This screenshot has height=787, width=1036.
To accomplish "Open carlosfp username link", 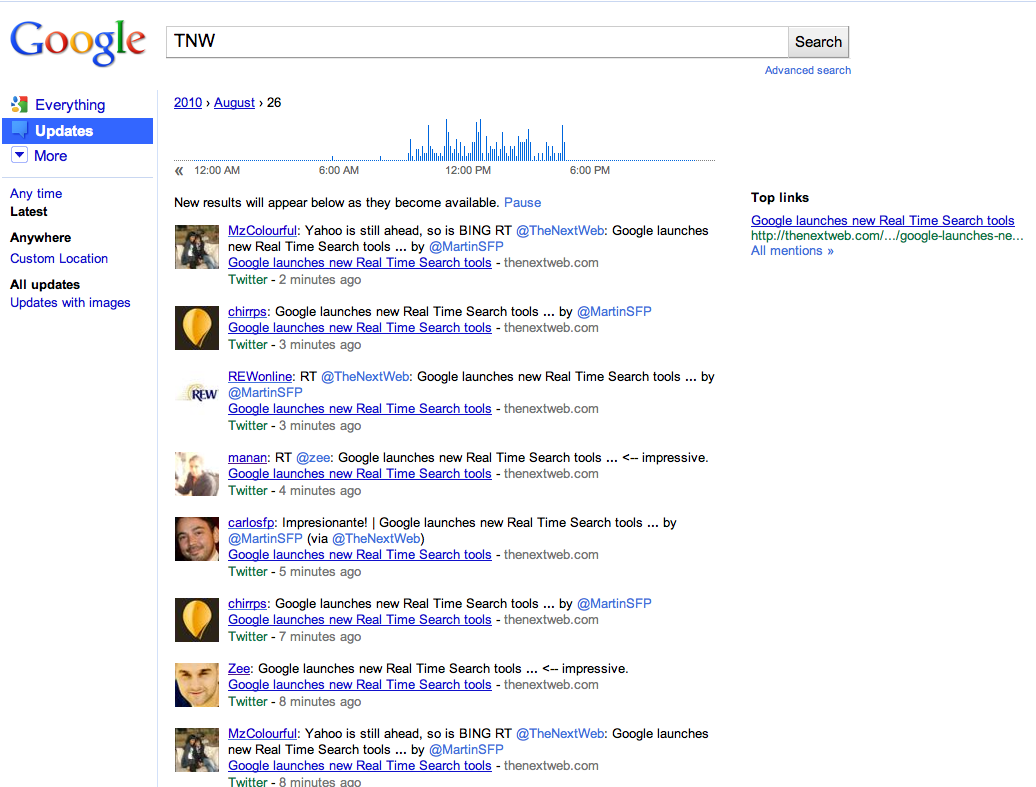I will click(x=250, y=523).
